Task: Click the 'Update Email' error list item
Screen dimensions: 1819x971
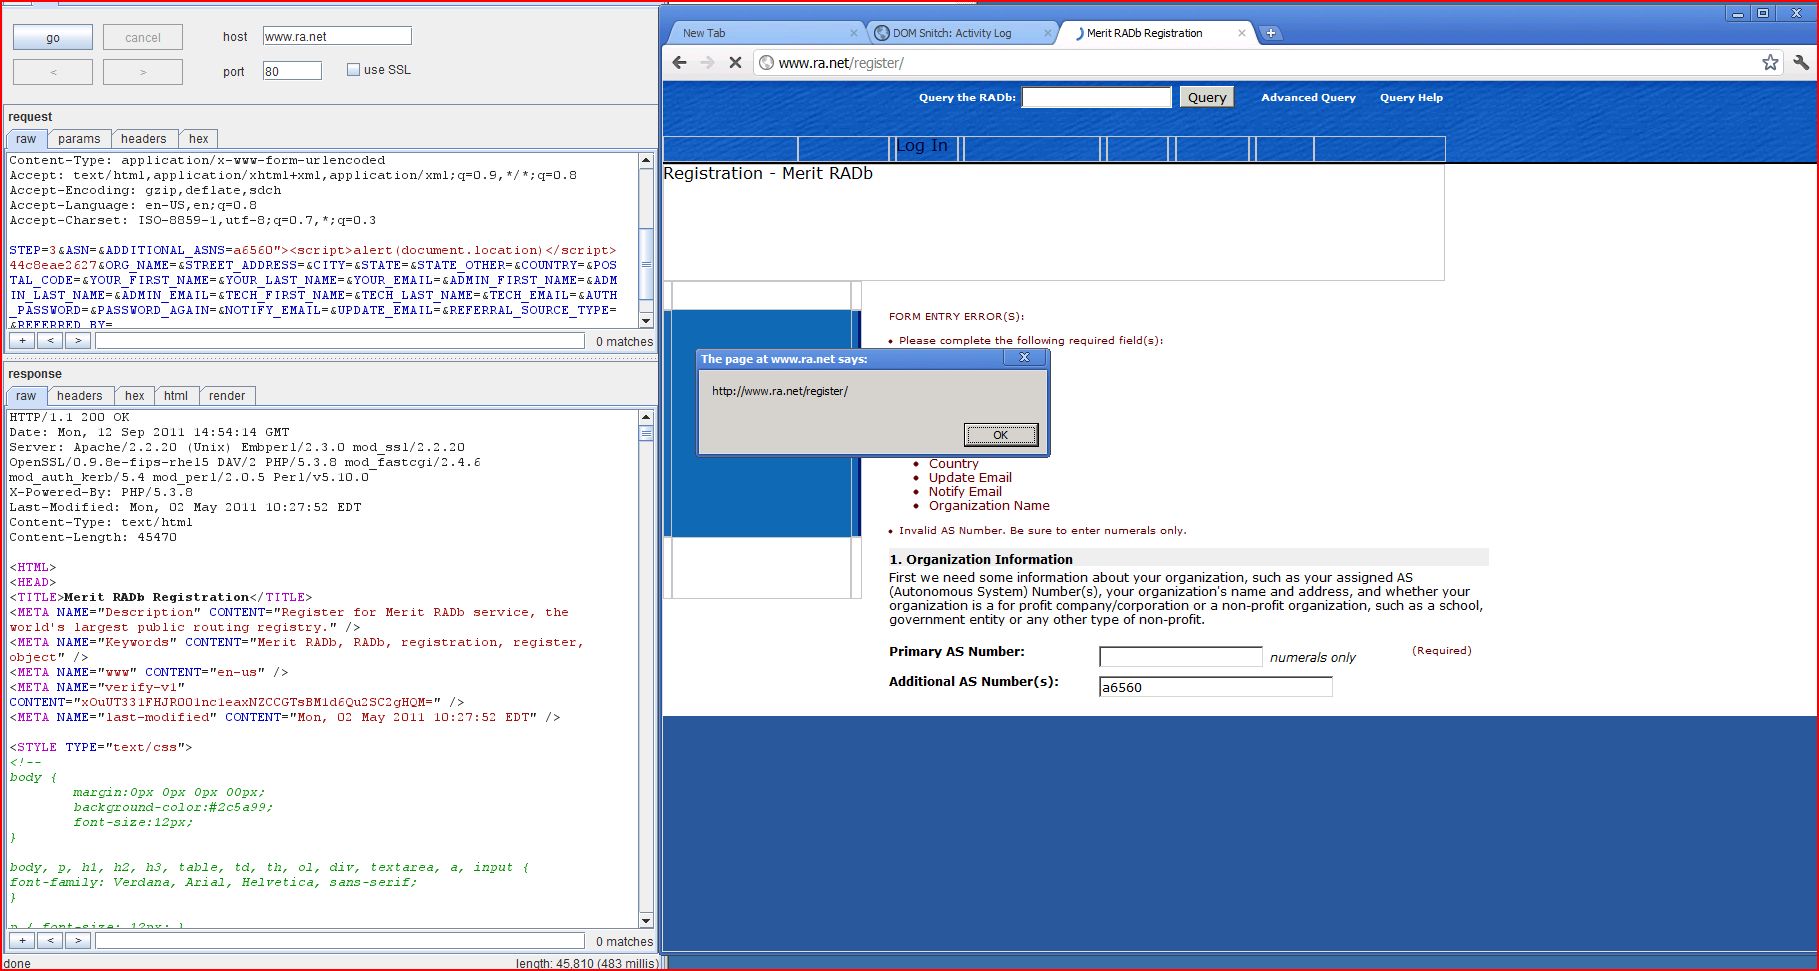Action: (x=970, y=477)
